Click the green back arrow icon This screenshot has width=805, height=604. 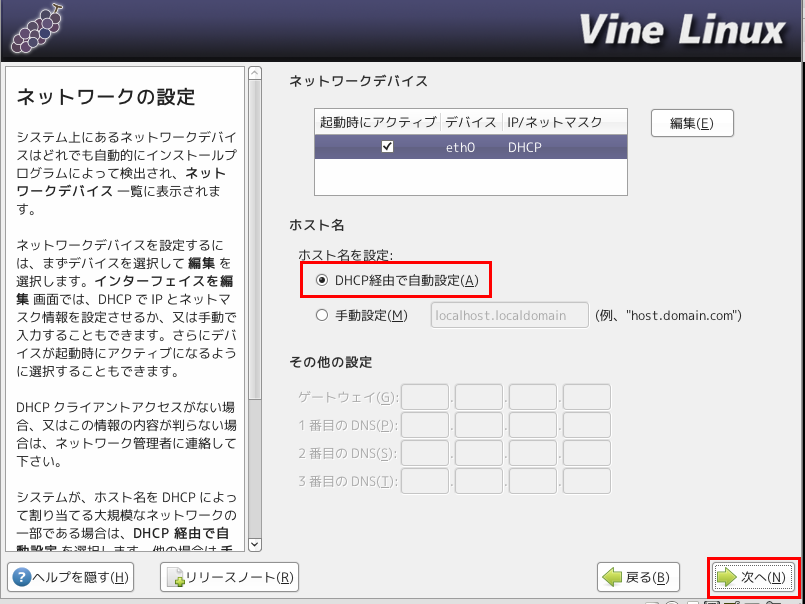click(x=612, y=577)
